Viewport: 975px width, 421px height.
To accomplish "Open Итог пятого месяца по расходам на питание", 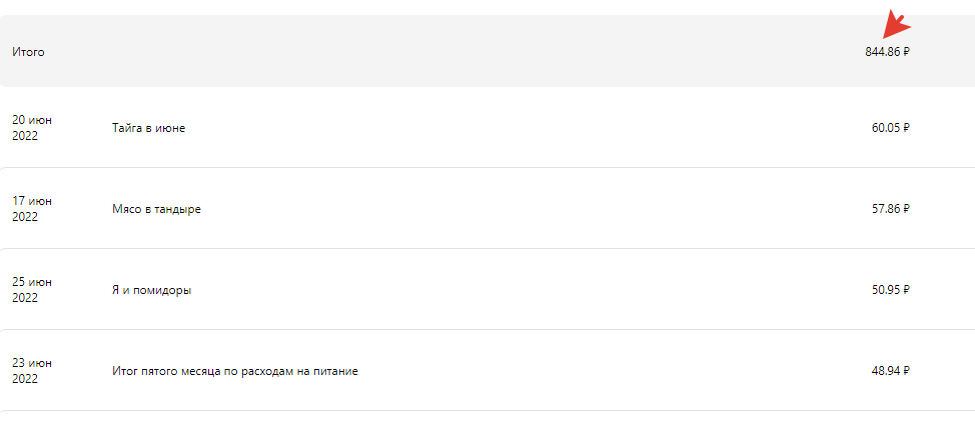I will (x=235, y=371).
